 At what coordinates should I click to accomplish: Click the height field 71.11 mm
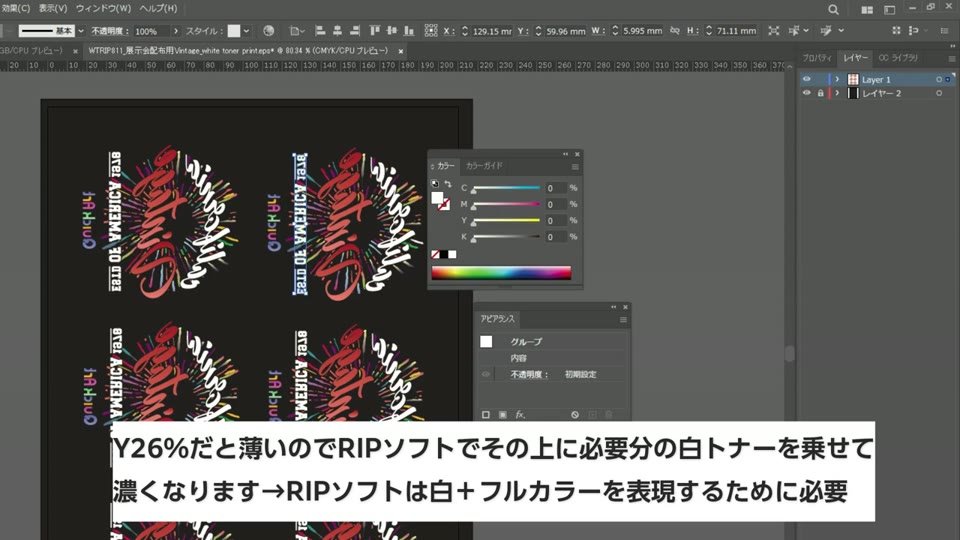(x=736, y=31)
